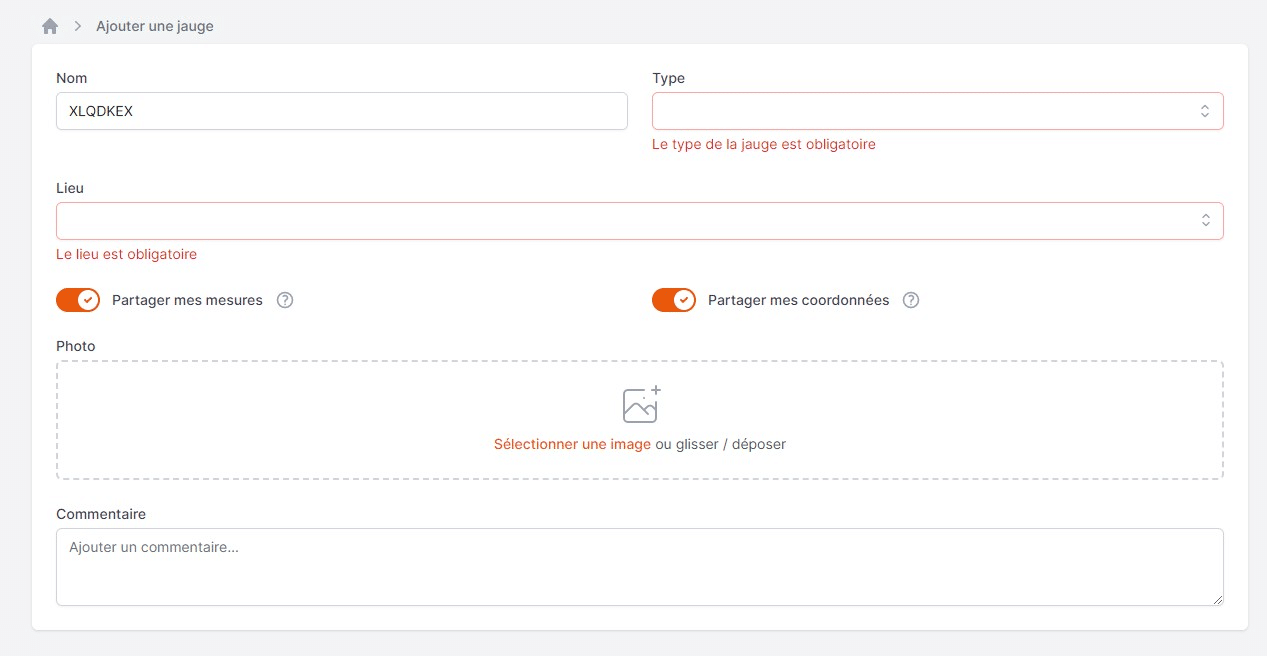Grab the Commentaire textarea resize handle
The width and height of the screenshot is (1267, 656).
tap(1217, 599)
